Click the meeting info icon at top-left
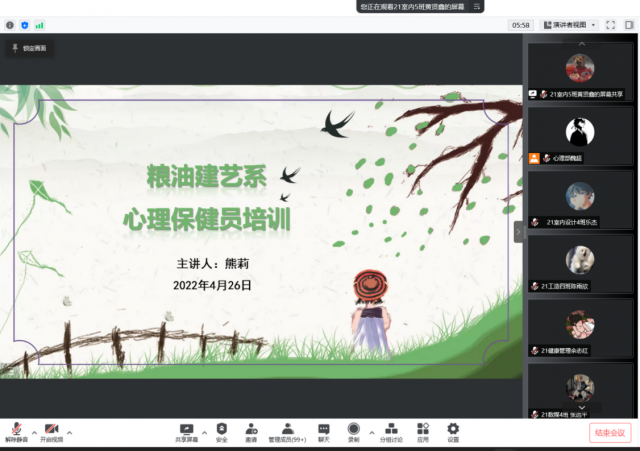The width and height of the screenshot is (640, 451). (x=10, y=24)
